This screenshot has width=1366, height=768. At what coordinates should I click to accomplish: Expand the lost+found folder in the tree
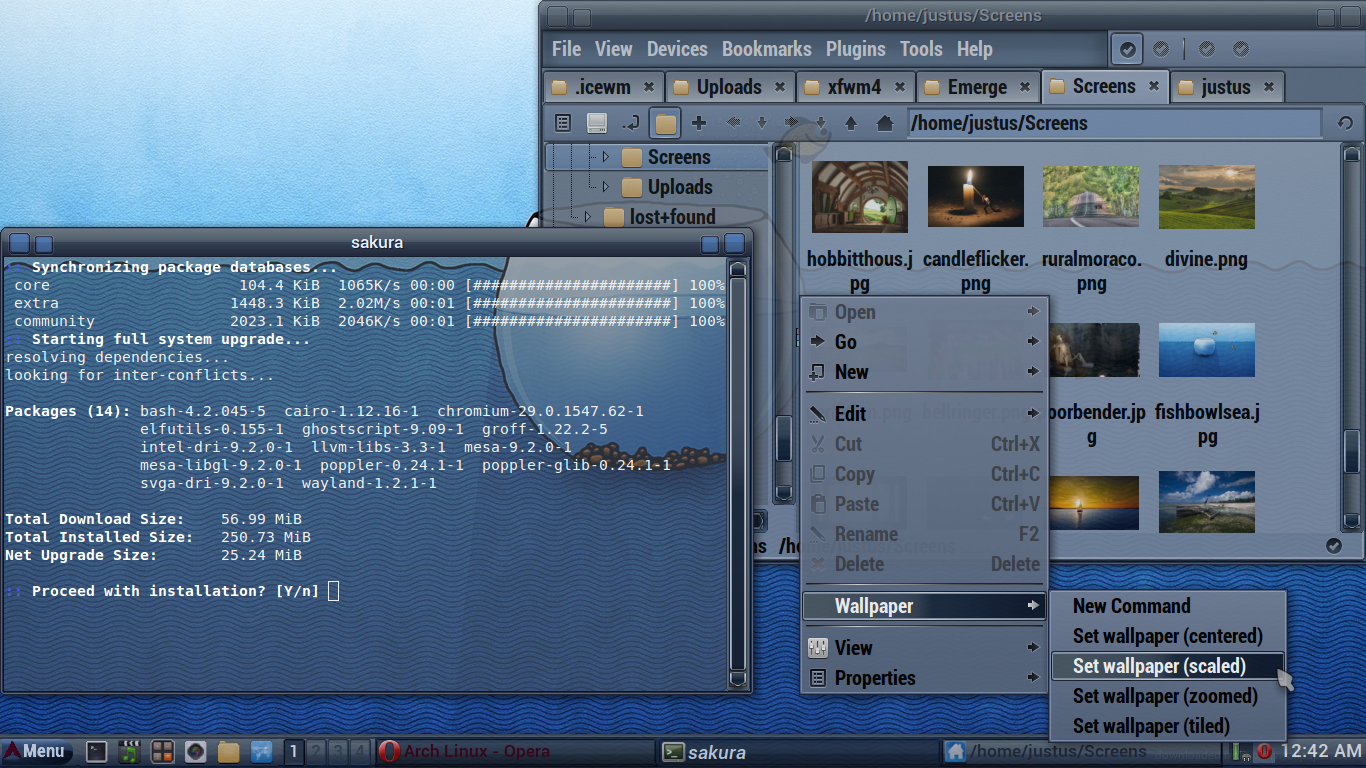point(587,217)
